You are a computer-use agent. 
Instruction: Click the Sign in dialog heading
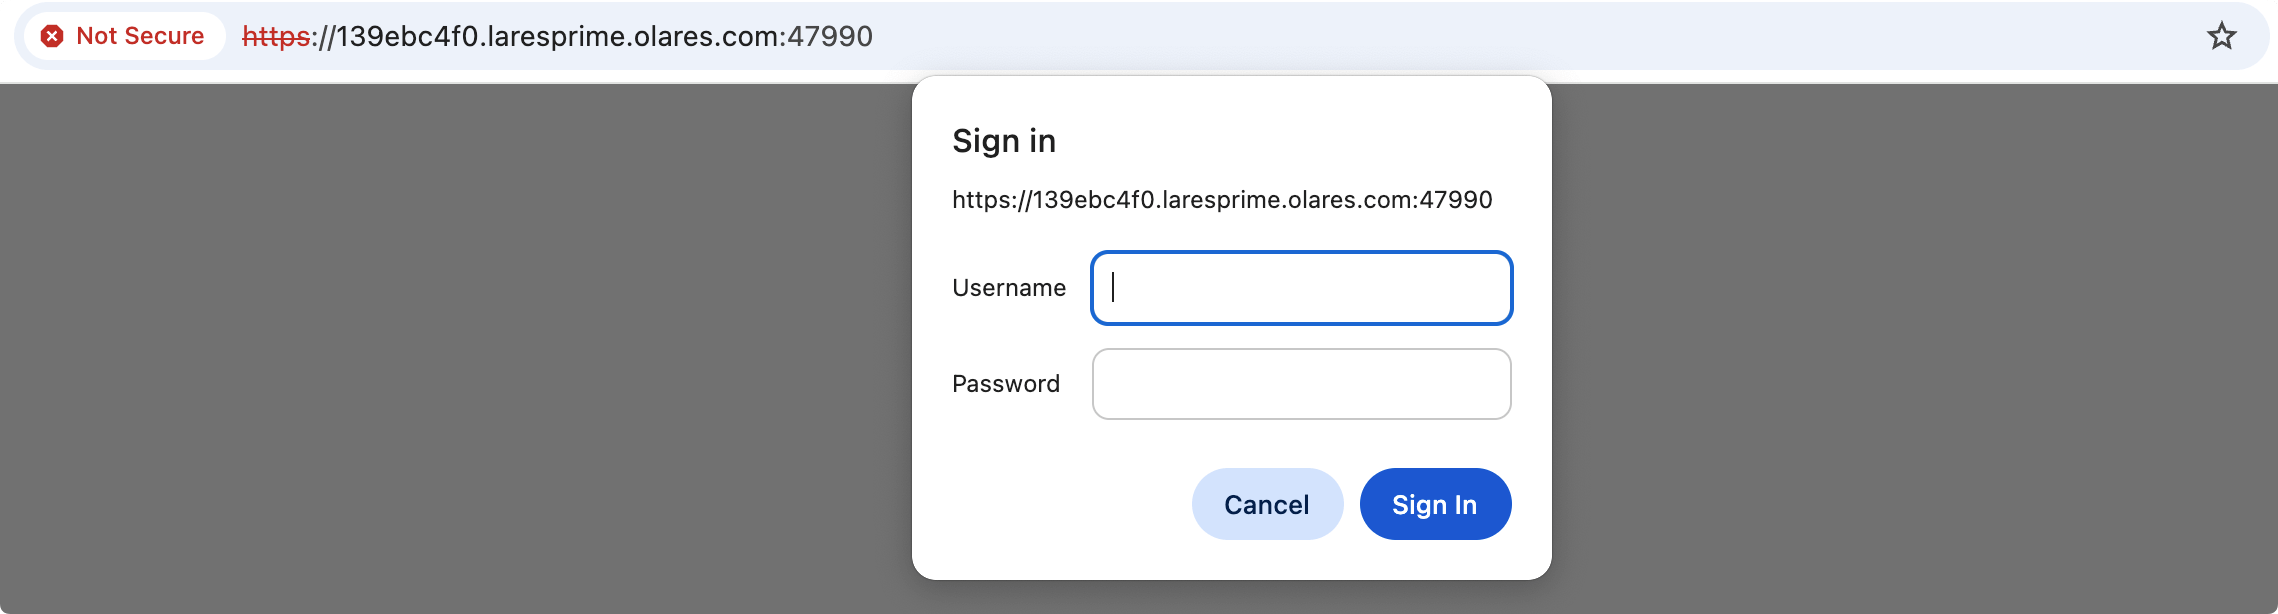pos(1004,140)
